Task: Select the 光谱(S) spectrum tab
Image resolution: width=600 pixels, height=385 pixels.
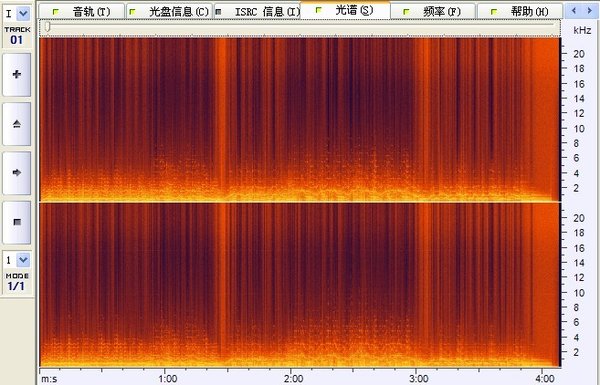Action: click(345, 10)
